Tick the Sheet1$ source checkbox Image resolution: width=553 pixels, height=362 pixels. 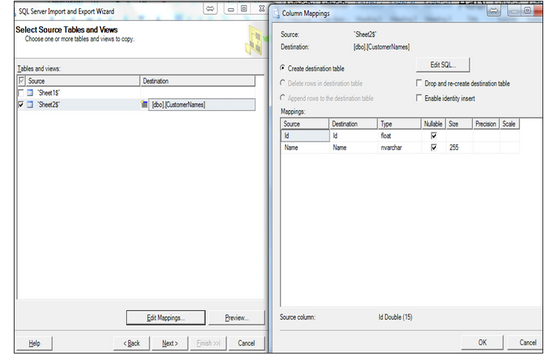click(21, 93)
